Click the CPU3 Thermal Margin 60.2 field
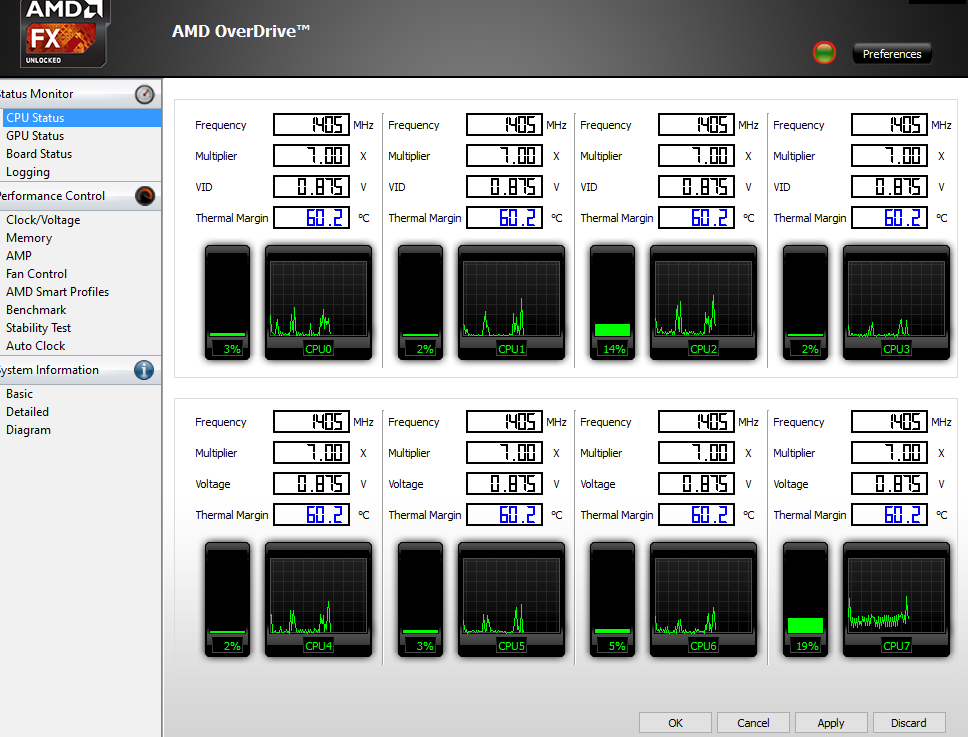The height and width of the screenshot is (737, 968). point(890,217)
